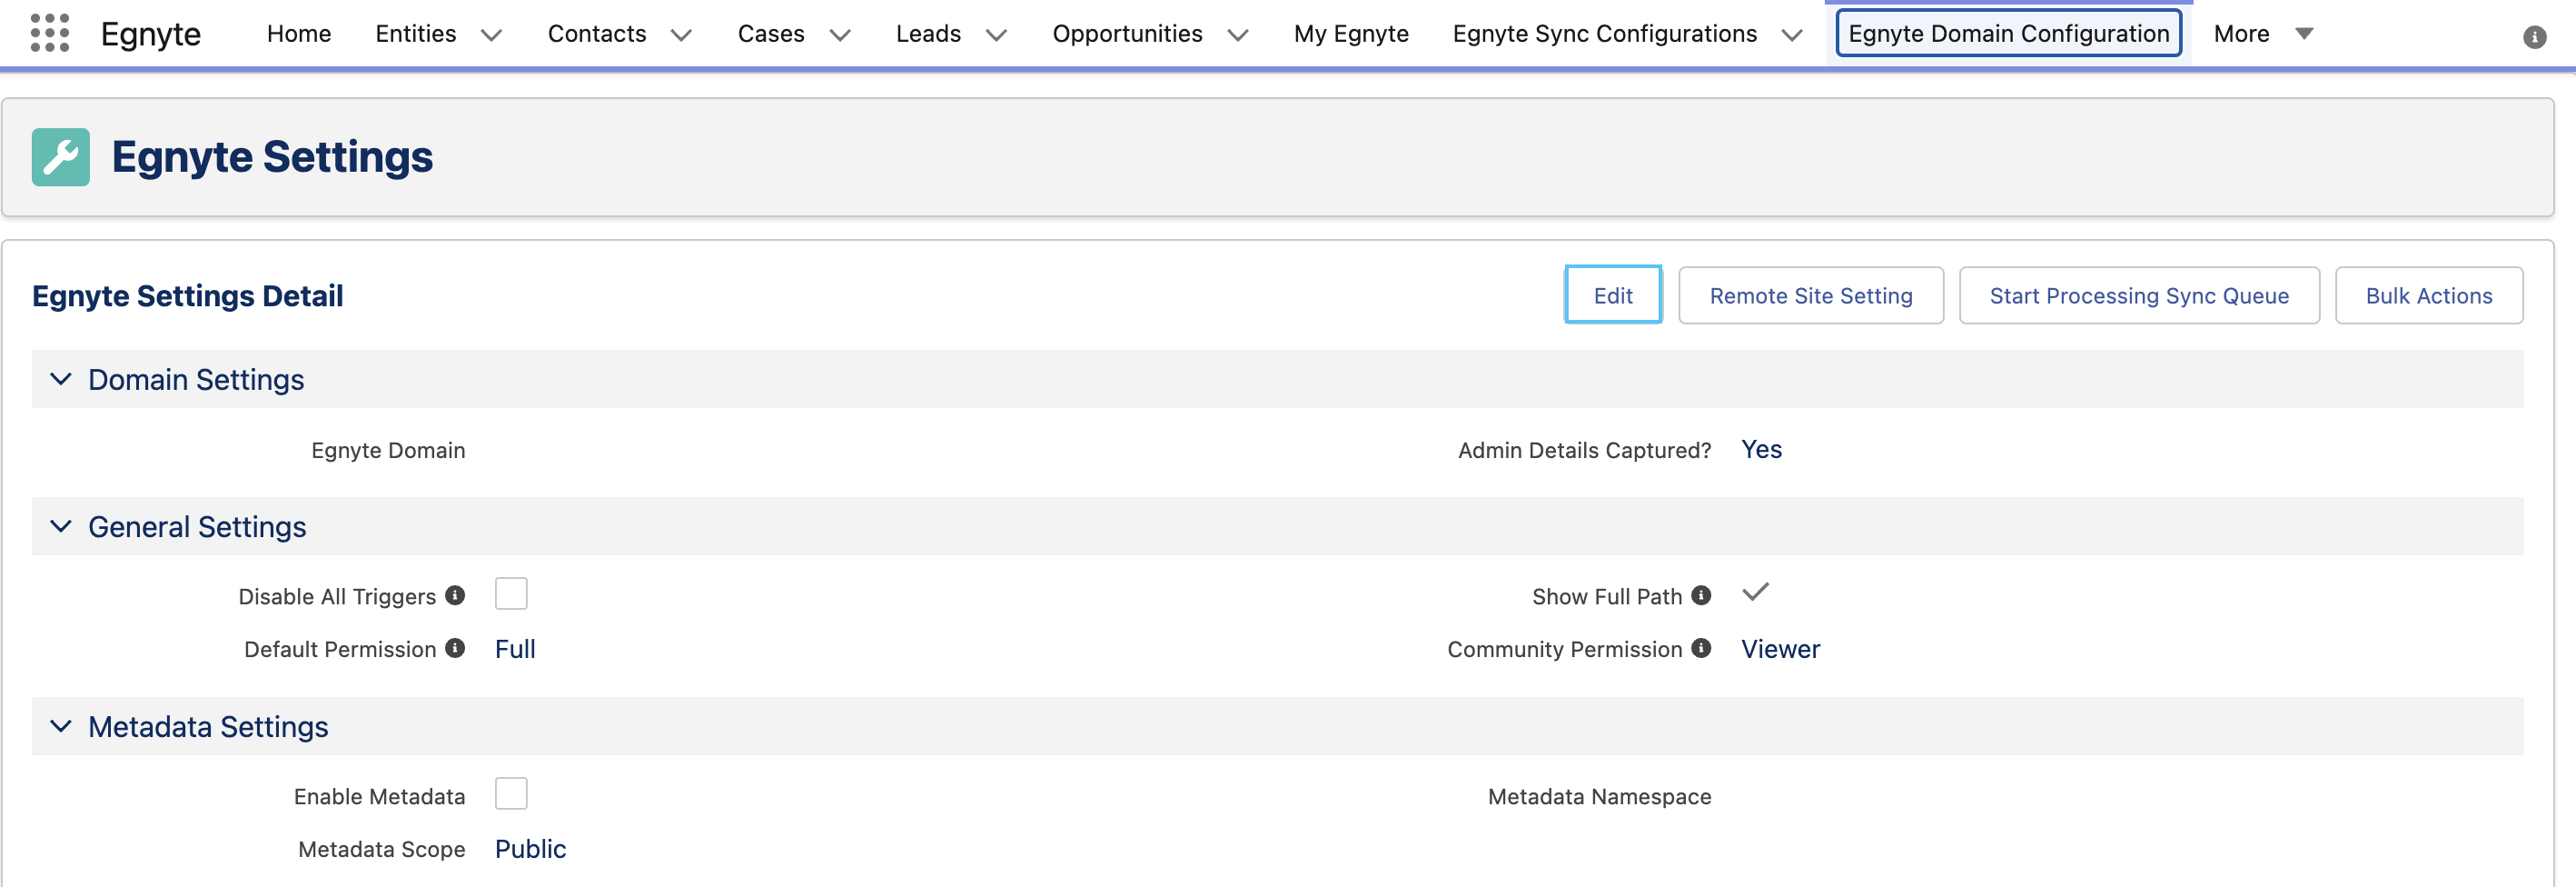Screen dimensions: 2576x887
Task: Open the Leads tab
Action: point(928,34)
